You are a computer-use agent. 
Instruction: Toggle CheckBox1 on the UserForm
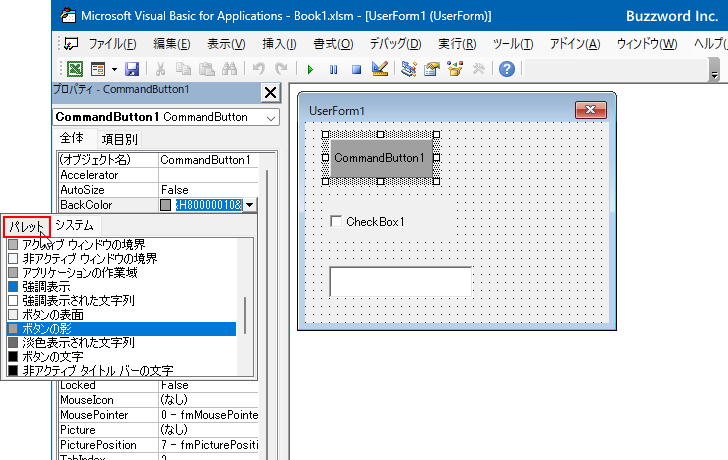click(336, 221)
